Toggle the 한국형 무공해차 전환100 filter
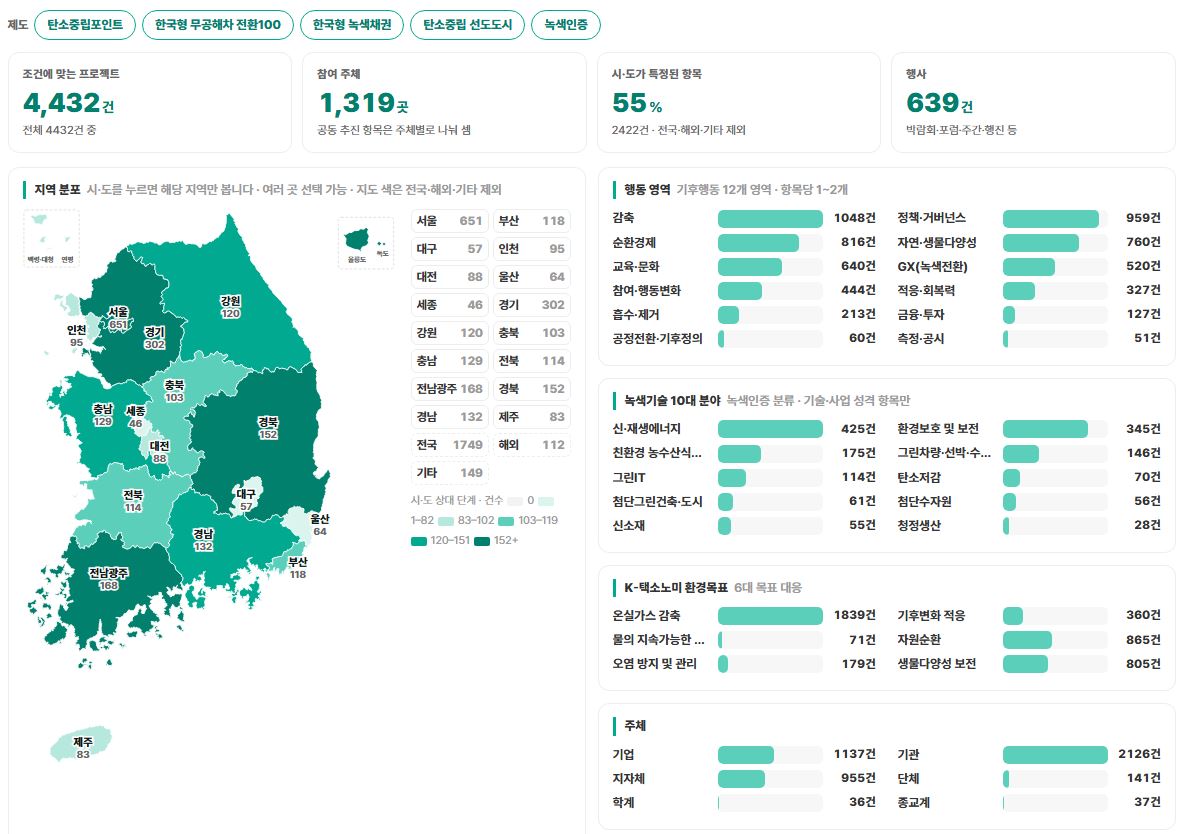 [x=218, y=24]
